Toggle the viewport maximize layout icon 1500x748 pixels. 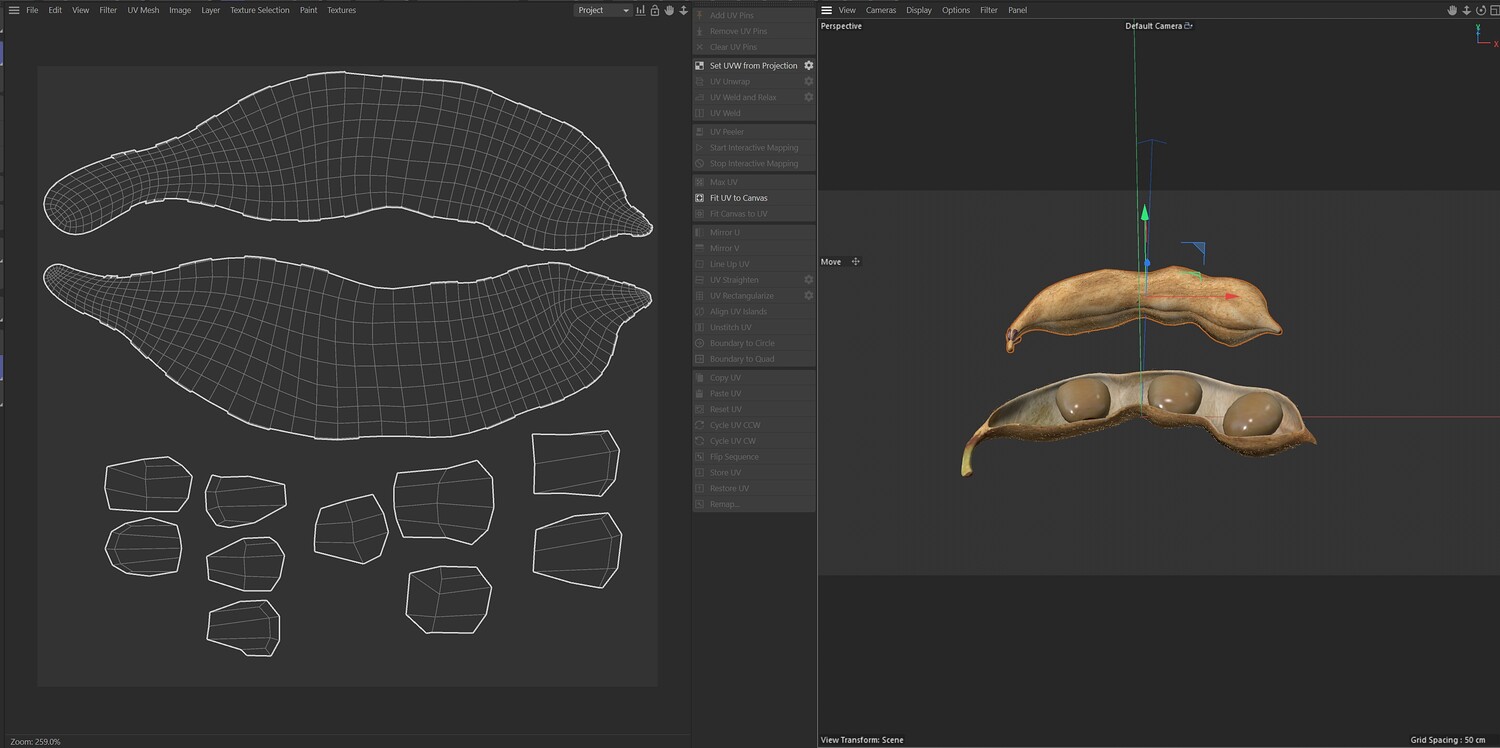pos(1493,10)
